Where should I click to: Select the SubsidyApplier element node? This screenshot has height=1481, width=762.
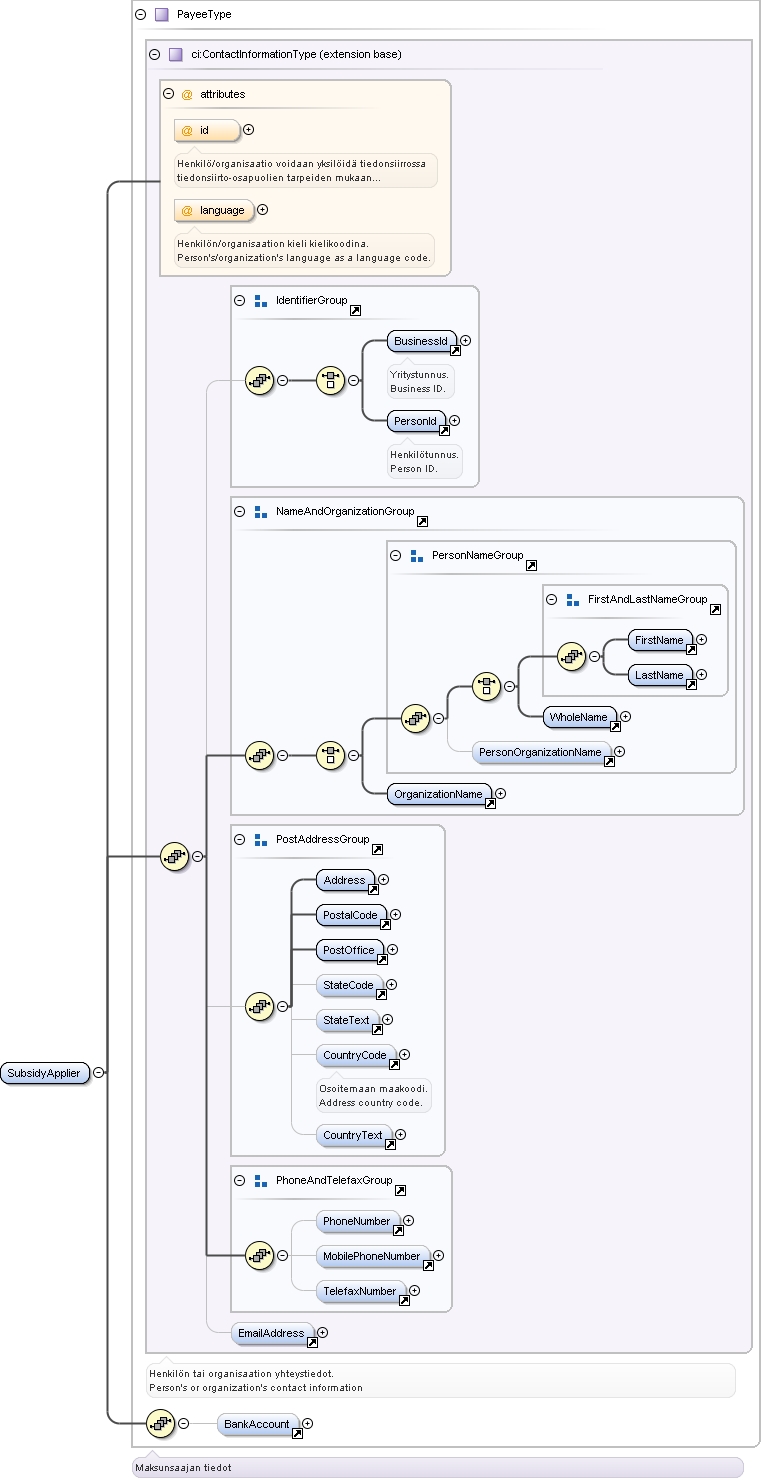(x=46, y=1072)
